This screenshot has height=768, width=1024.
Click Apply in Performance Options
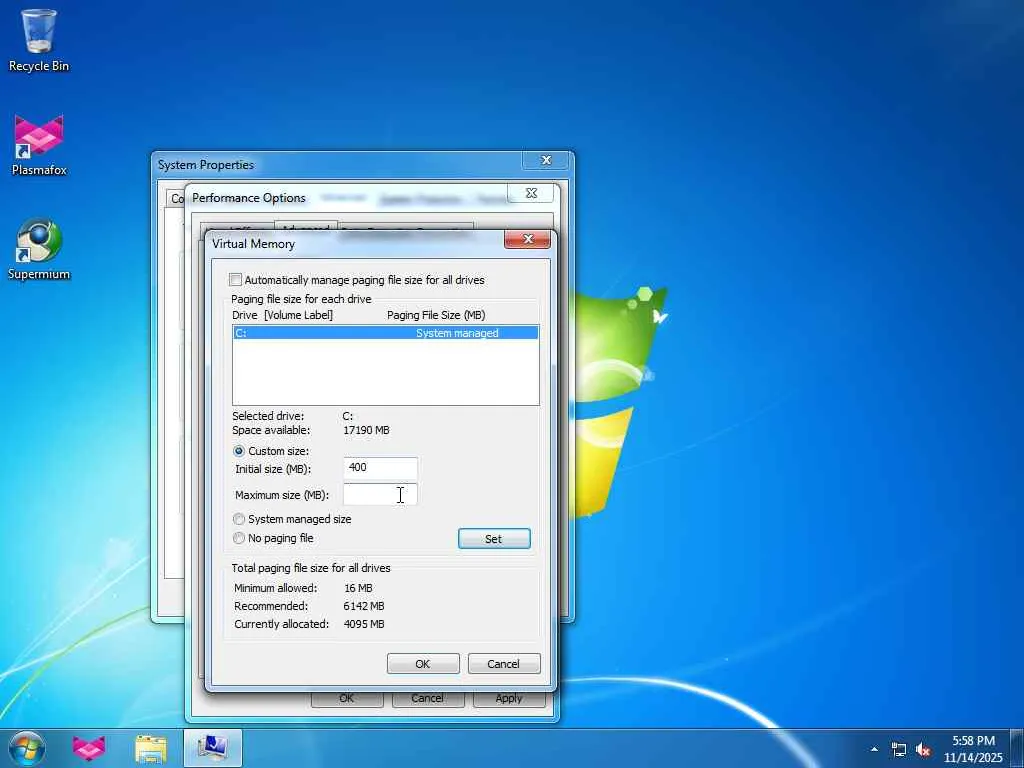509,698
